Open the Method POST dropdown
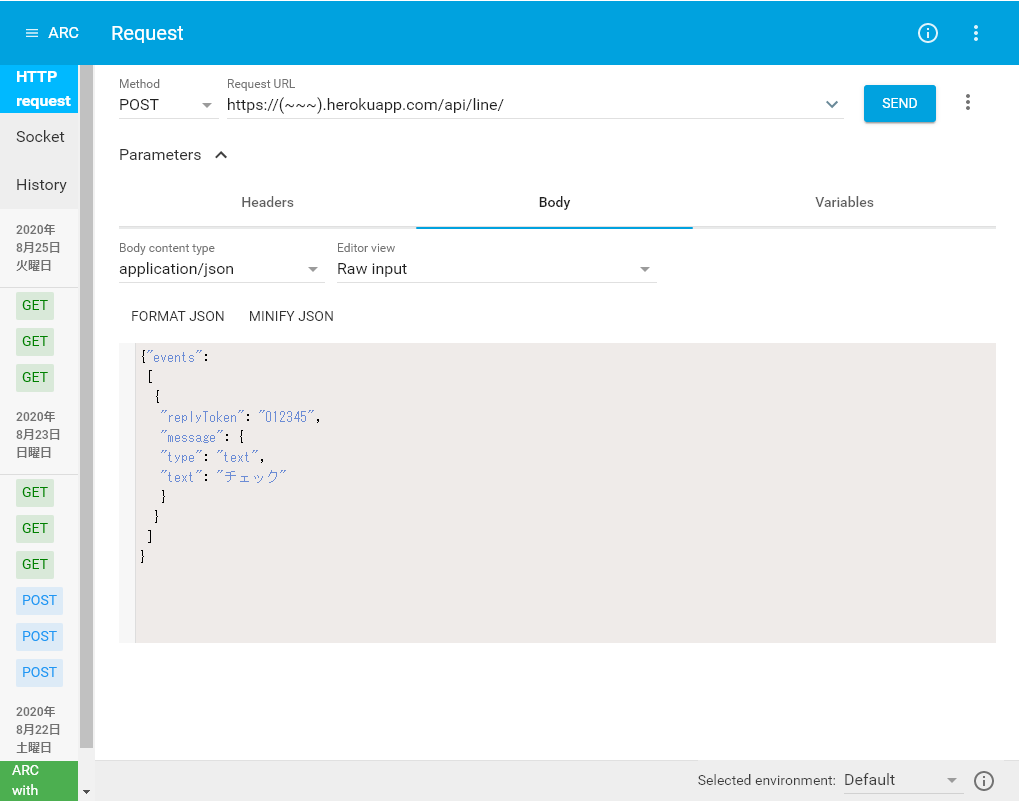The height and width of the screenshot is (802, 1019). (x=168, y=104)
